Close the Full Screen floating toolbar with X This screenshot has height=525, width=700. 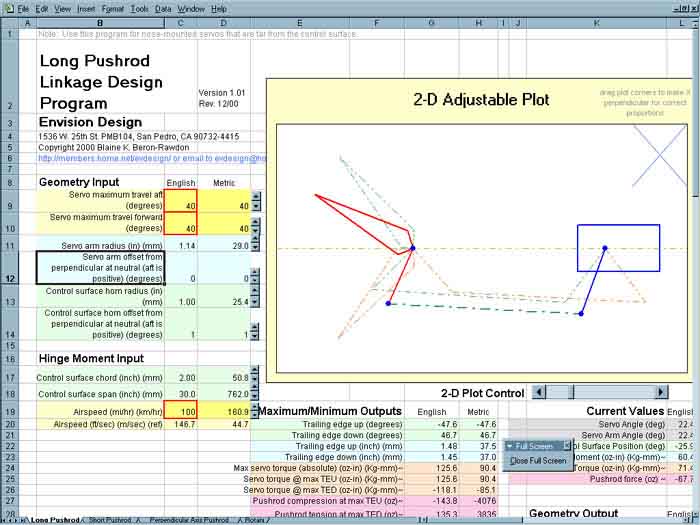click(x=568, y=445)
